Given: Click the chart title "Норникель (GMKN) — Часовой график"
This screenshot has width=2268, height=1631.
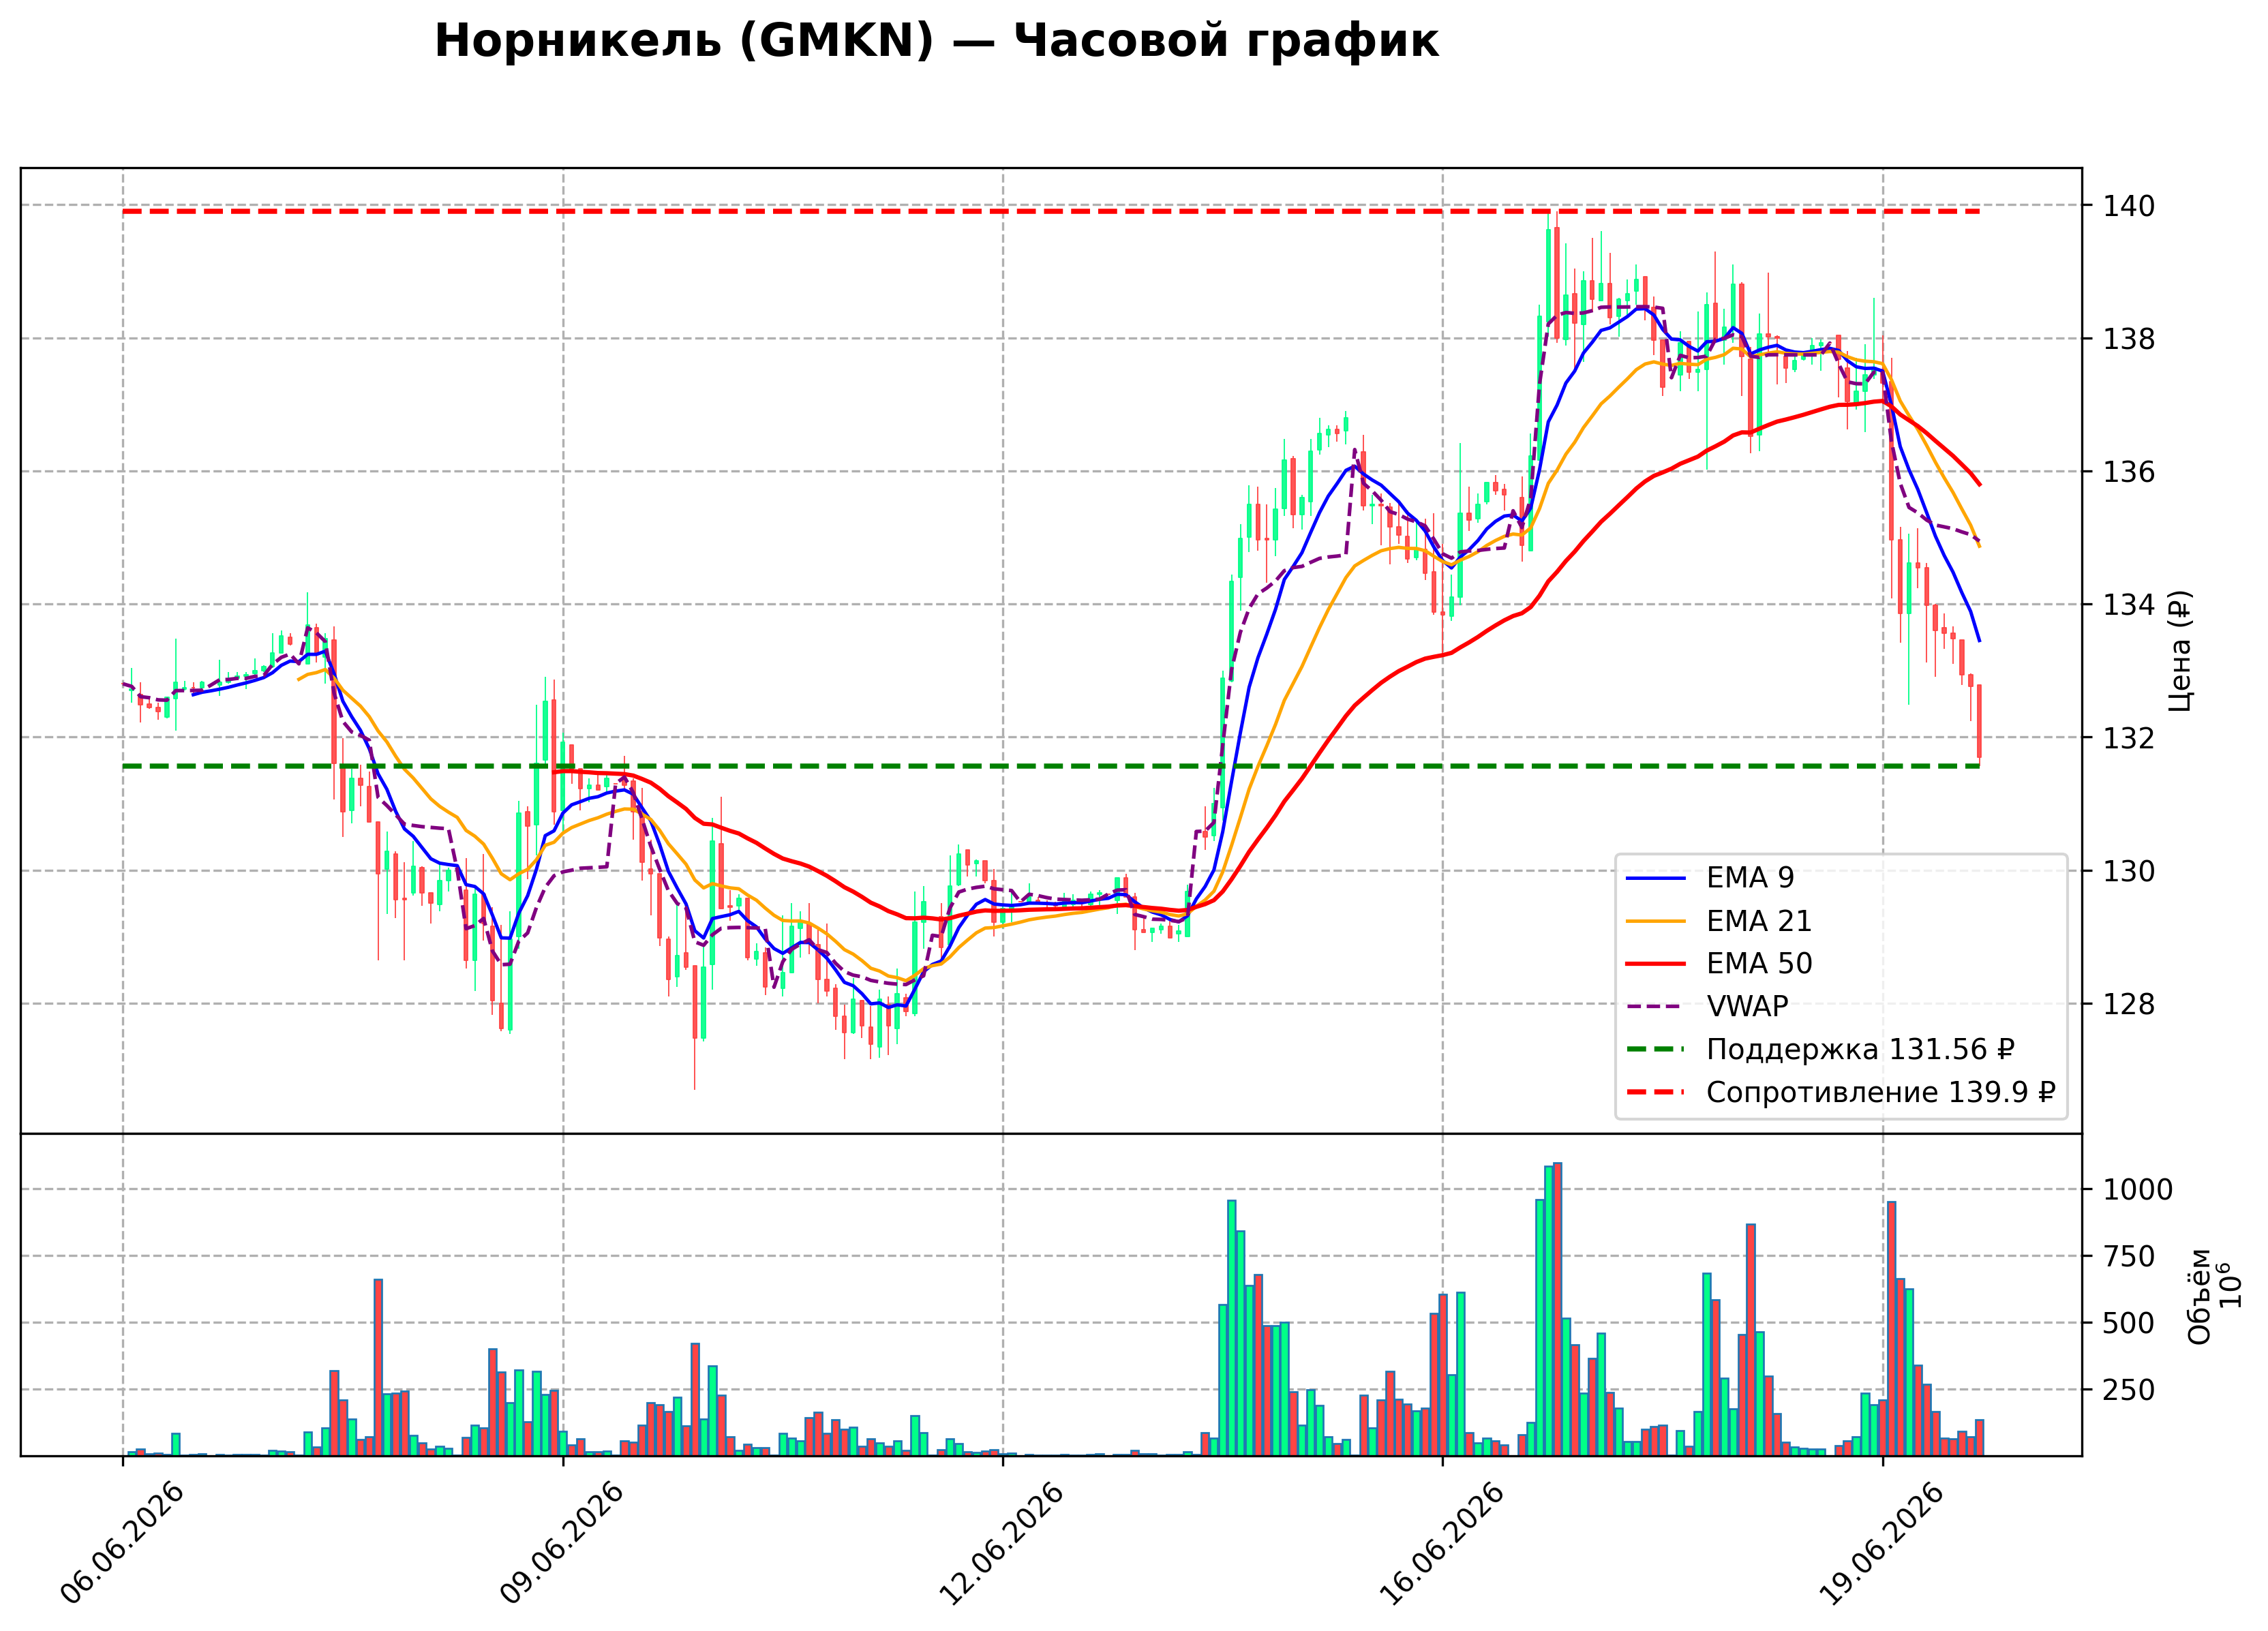Looking at the screenshot, I should point(936,41).
